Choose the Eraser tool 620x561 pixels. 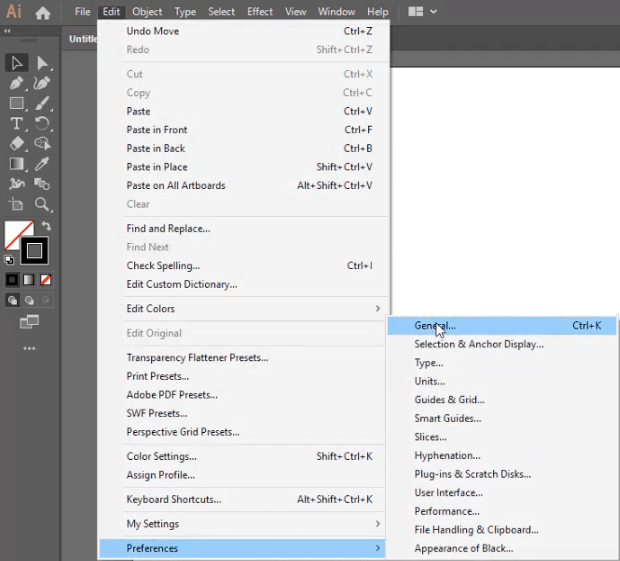(16, 144)
